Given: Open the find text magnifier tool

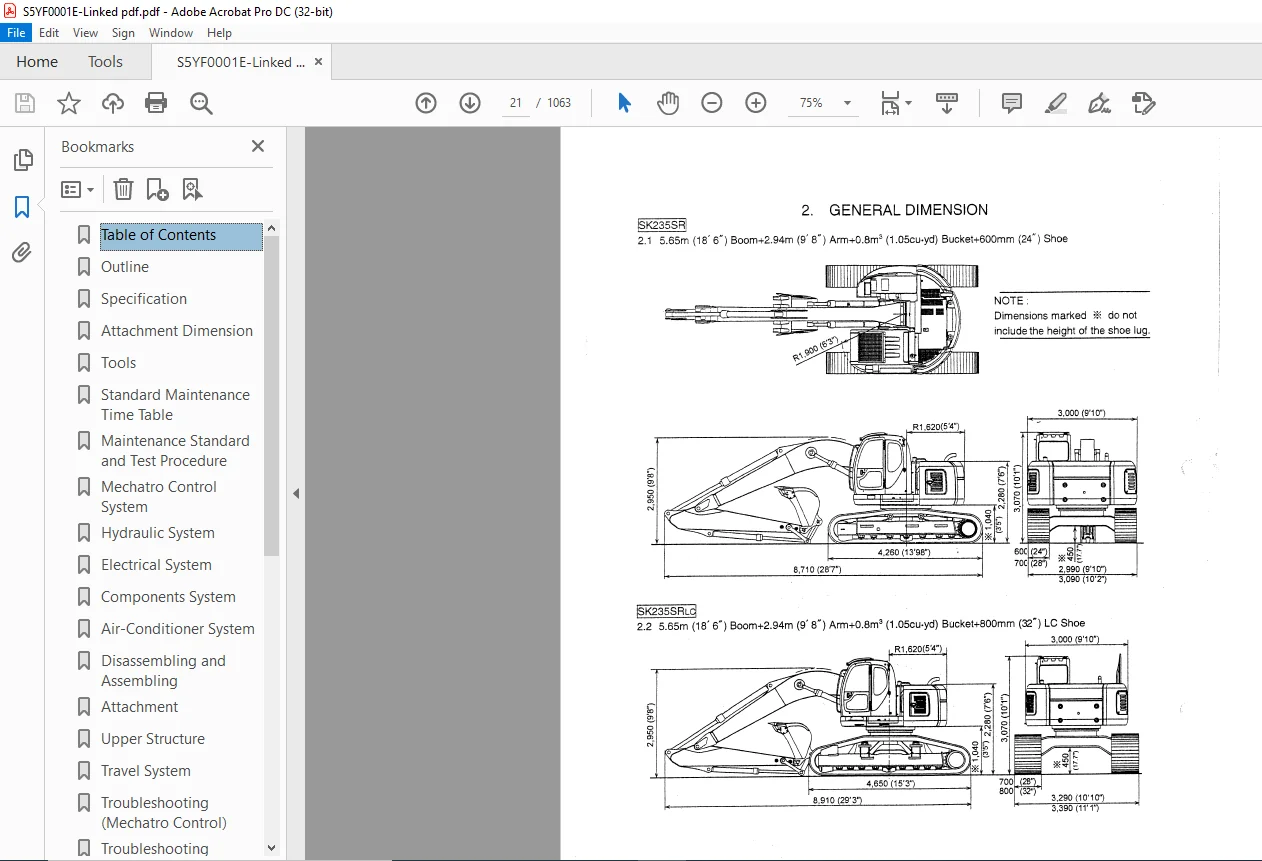Looking at the screenshot, I should pos(201,103).
